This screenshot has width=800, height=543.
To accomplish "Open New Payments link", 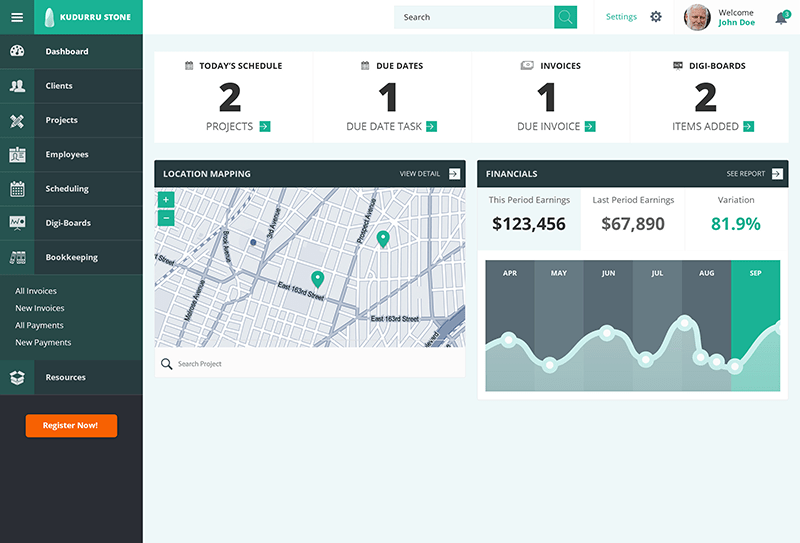I will click(43, 342).
